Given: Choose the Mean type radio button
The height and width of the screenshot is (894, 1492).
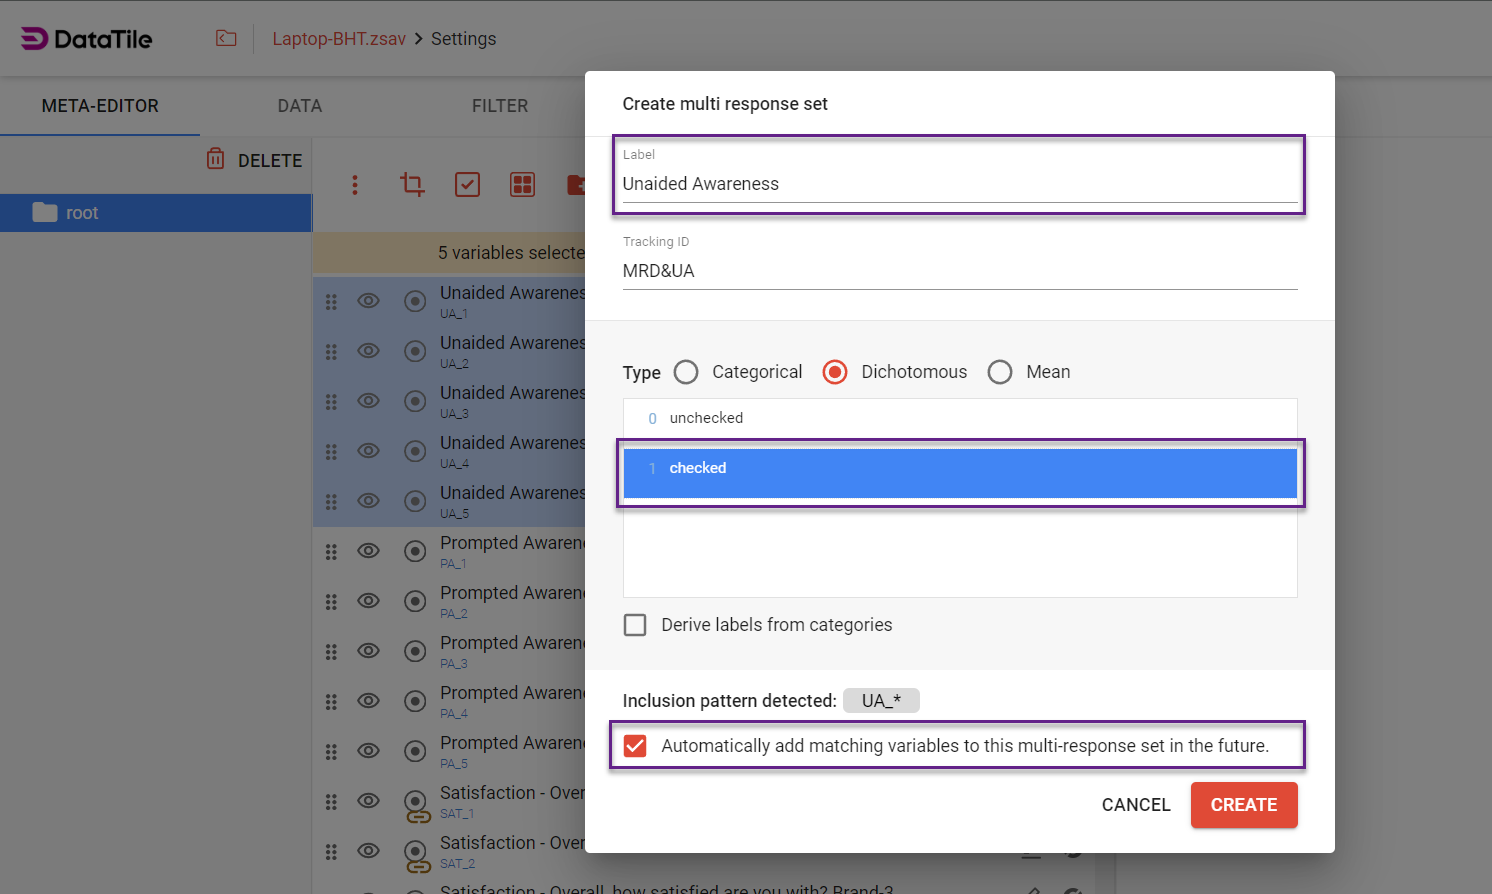Looking at the screenshot, I should [1000, 372].
